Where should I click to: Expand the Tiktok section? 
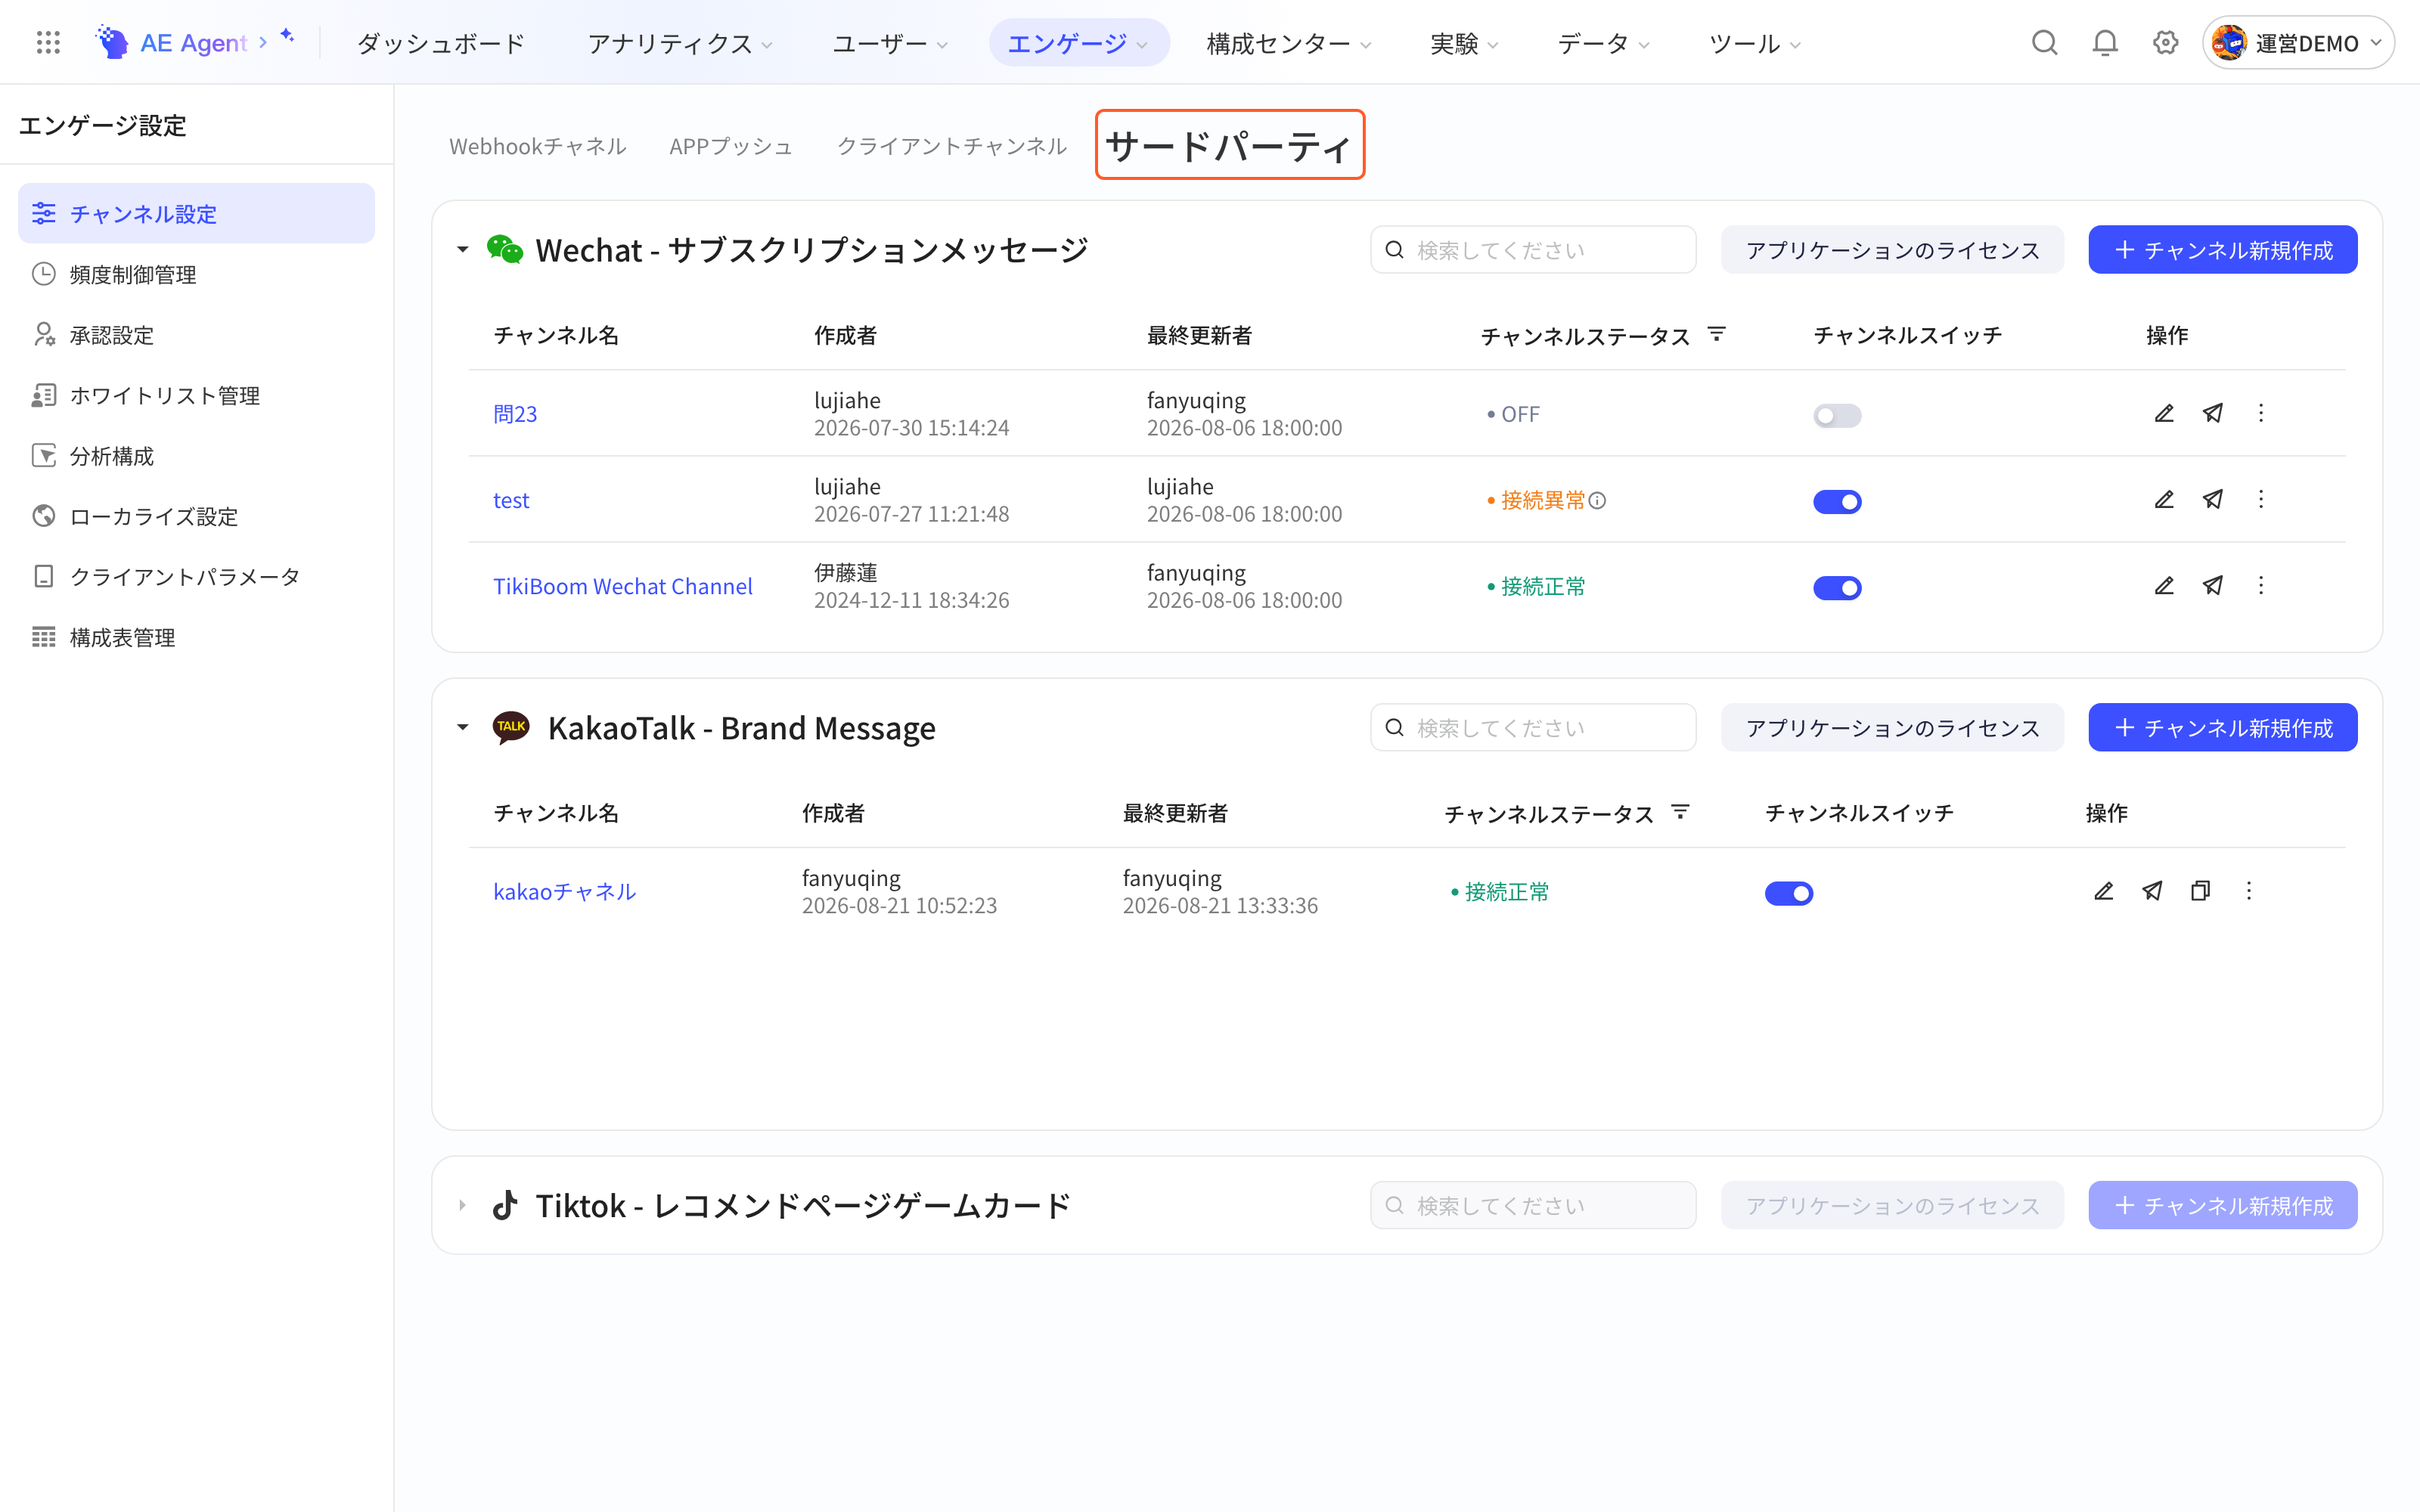coord(462,1205)
